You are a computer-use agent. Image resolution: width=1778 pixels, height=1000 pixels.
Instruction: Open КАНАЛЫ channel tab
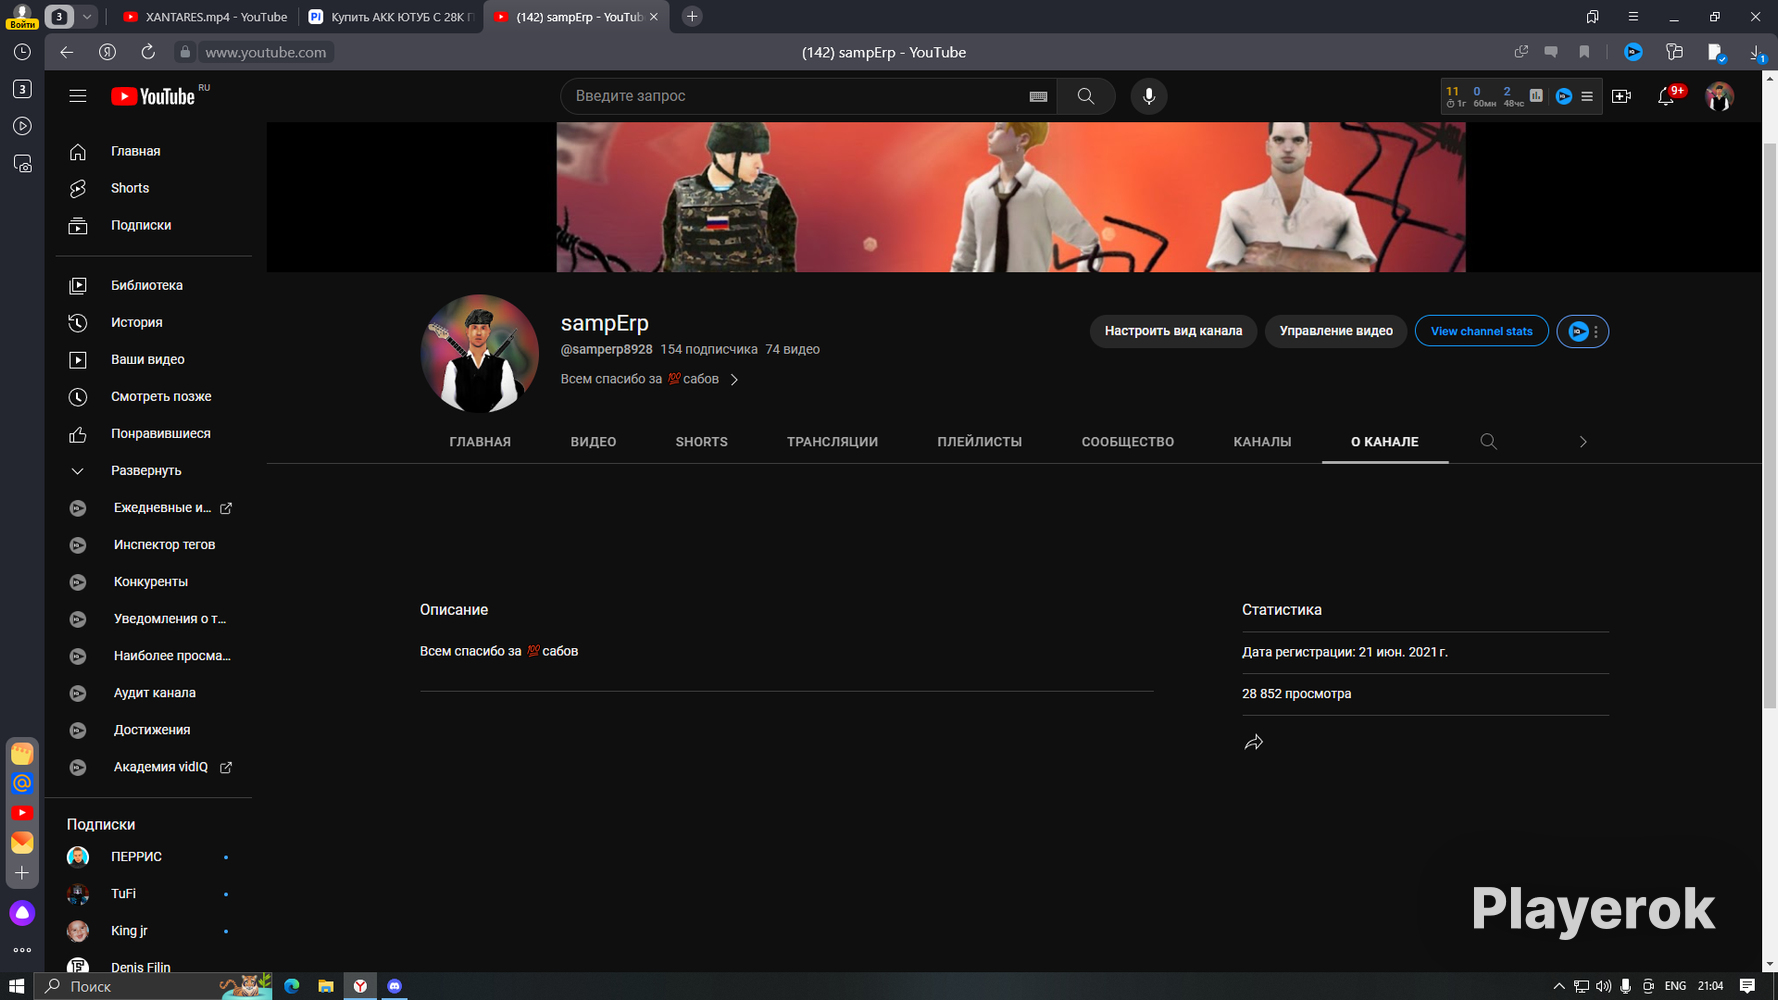pos(1262,441)
